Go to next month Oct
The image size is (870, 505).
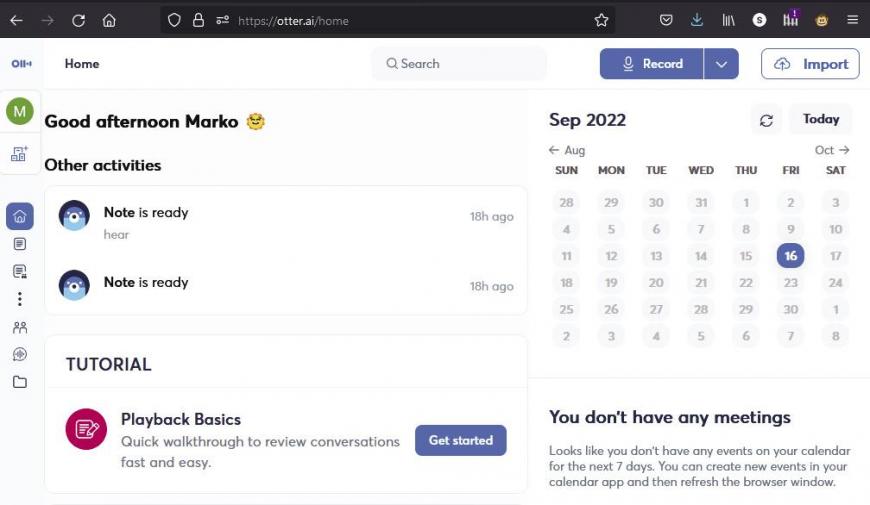pyautogui.click(x=832, y=150)
